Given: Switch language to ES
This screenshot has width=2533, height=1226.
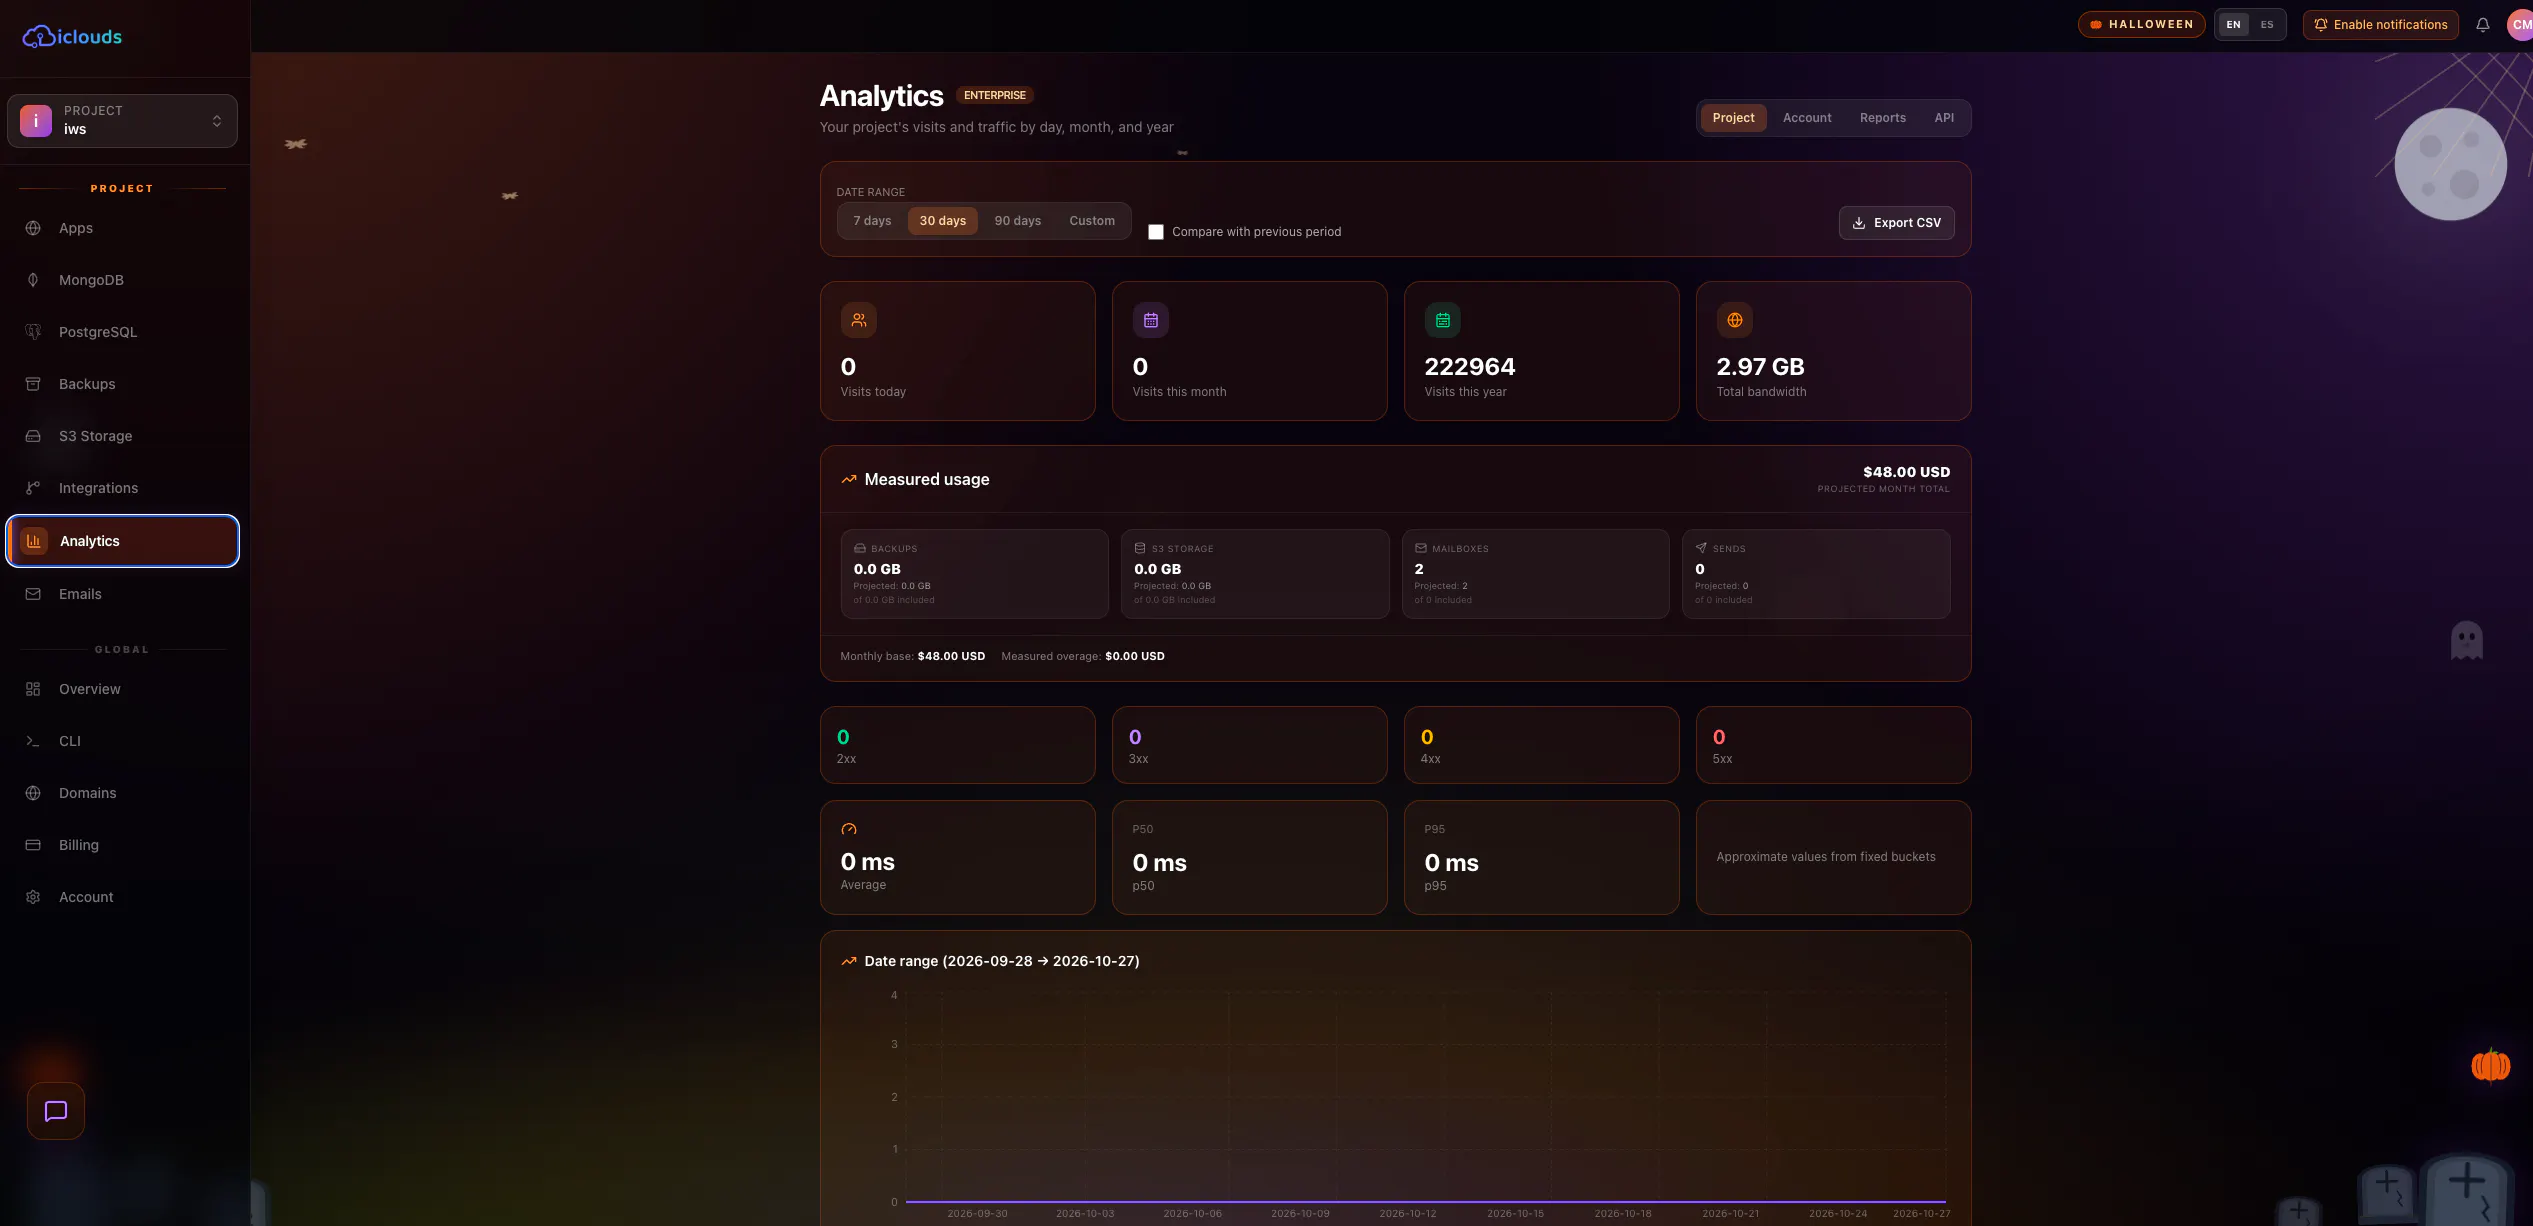Looking at the screenshot, I should [2267, 25].
